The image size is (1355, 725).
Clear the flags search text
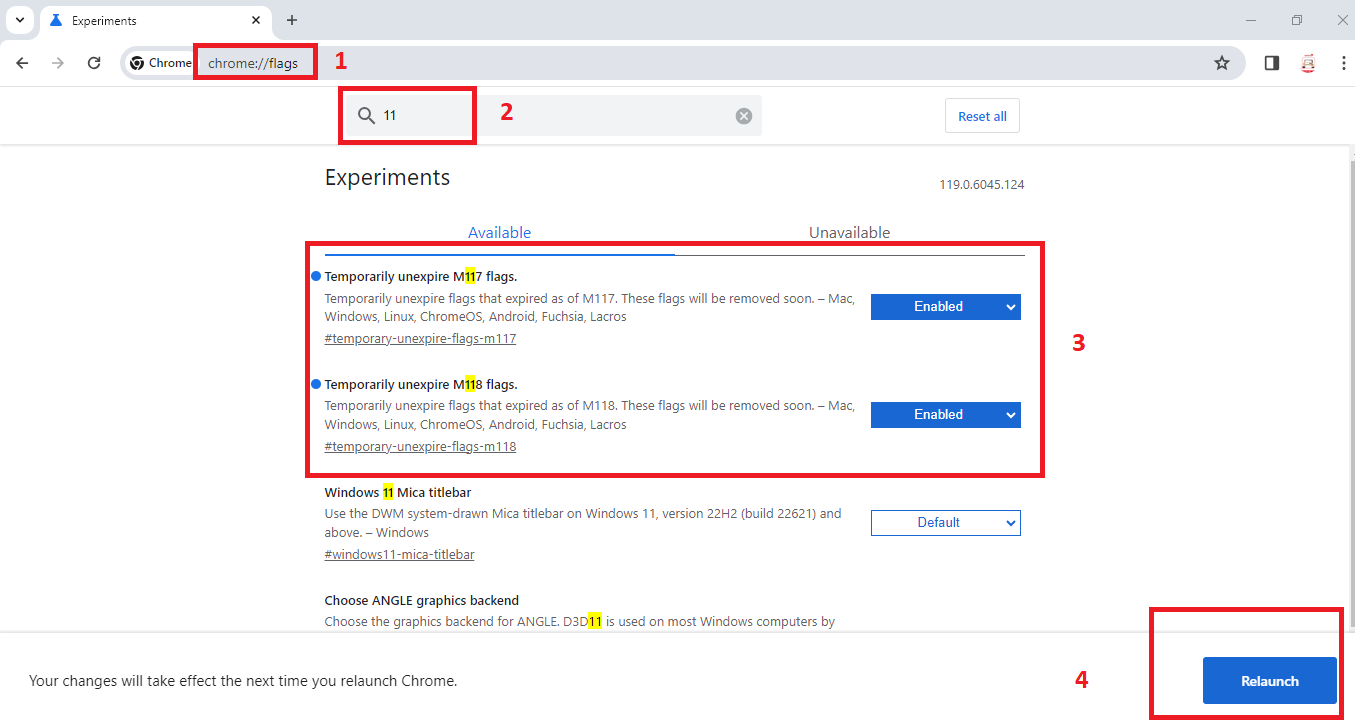744,116
